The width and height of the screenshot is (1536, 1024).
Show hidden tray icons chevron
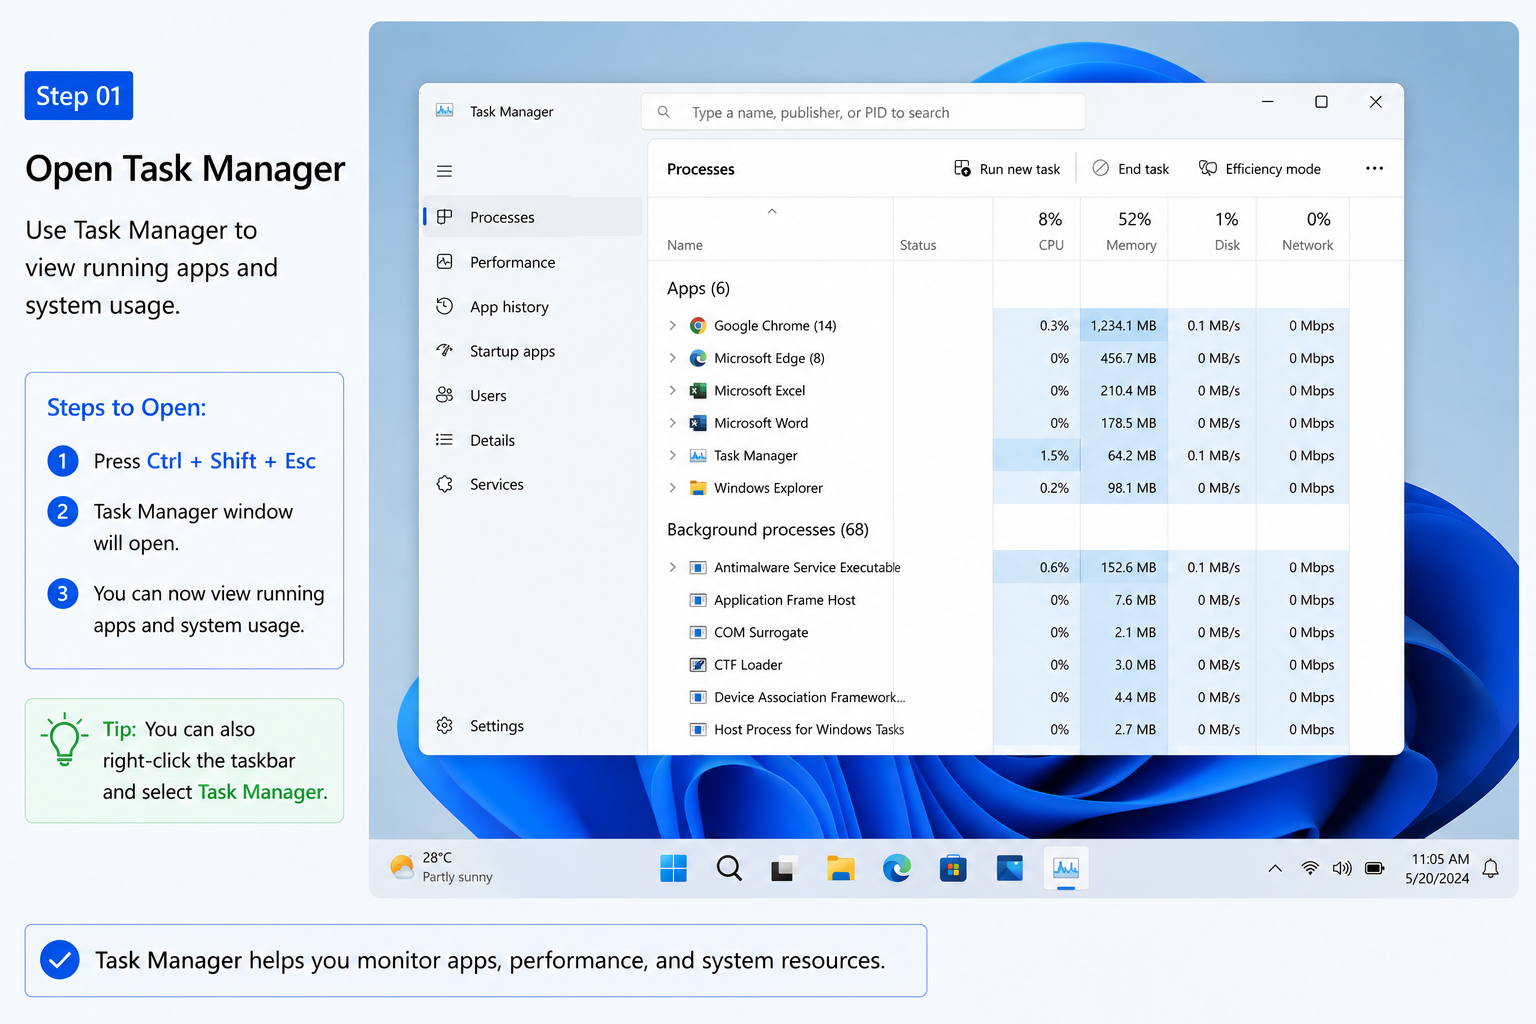[1275, 868]
